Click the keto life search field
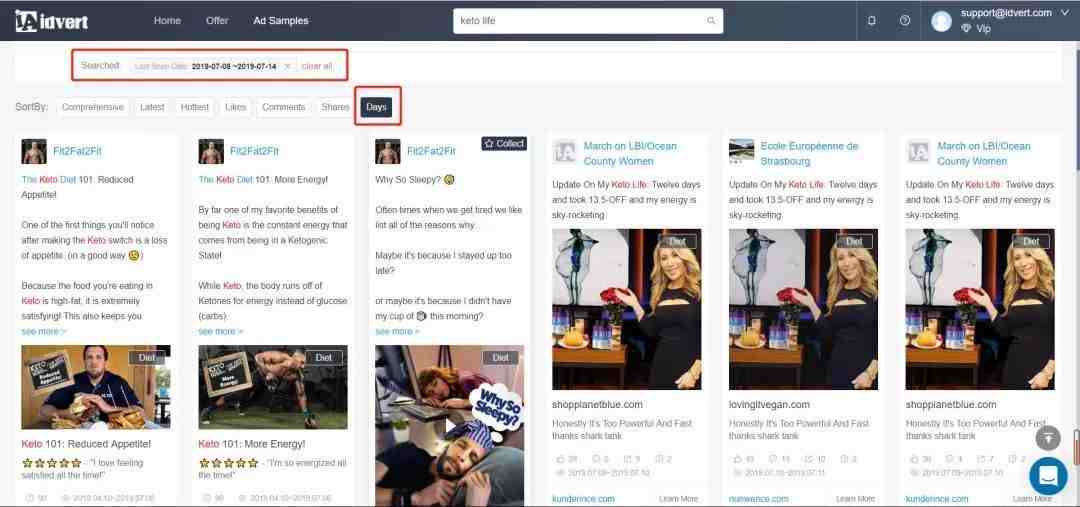Image resolution: width=1080 pixels, height=507 pixels. [x=588, y=21]
